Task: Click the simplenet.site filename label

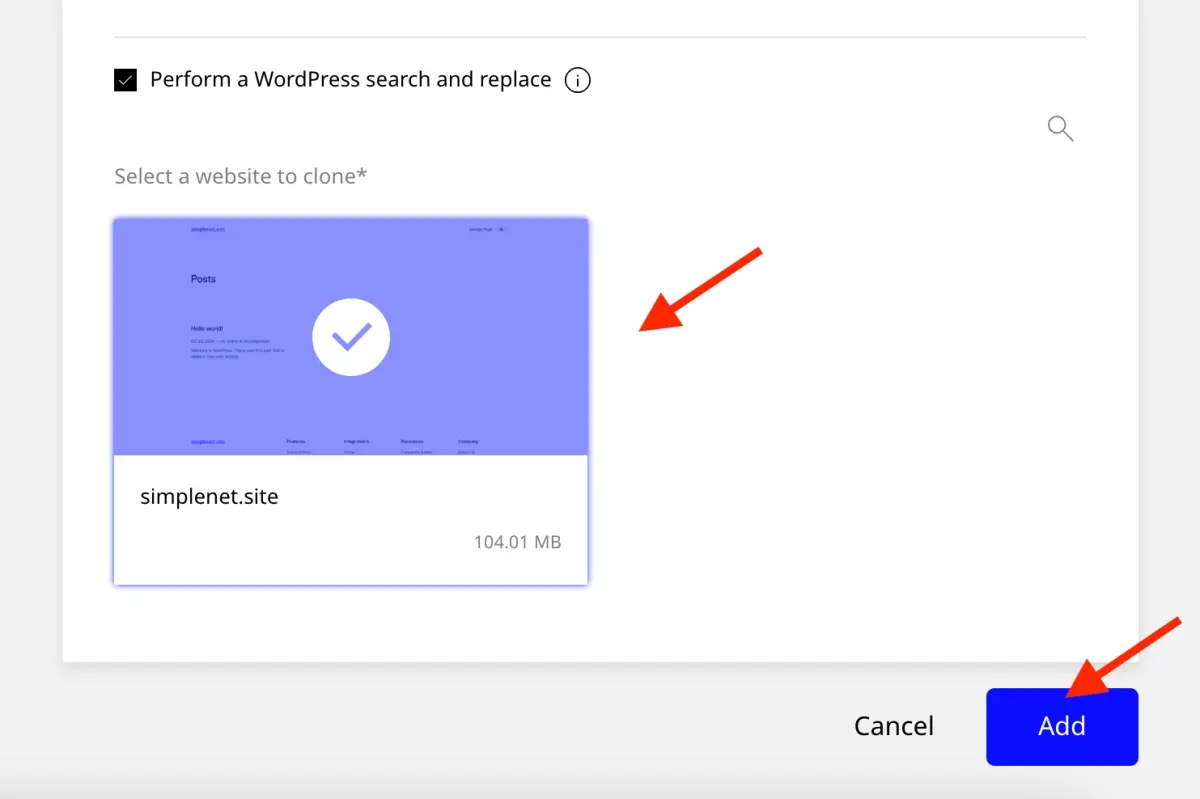Action: pyautogui.click(x=209, y=496)
